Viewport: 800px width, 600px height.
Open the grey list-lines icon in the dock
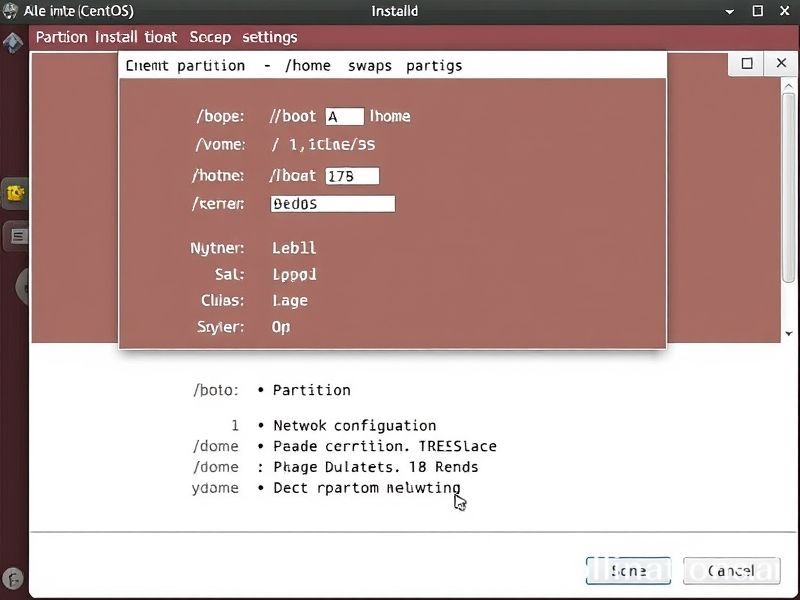(17, 236)
